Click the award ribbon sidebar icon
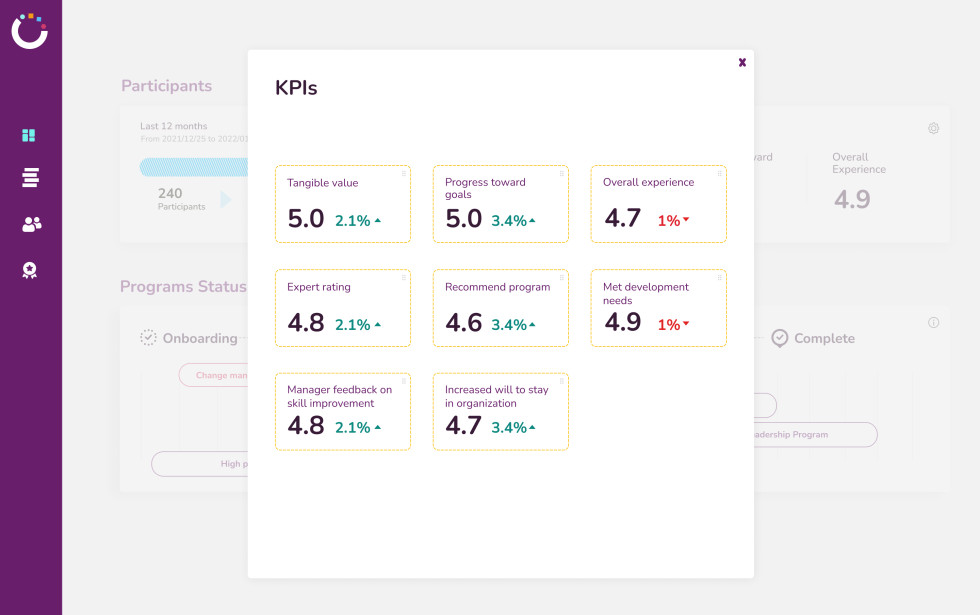 [x=30, y=270]
